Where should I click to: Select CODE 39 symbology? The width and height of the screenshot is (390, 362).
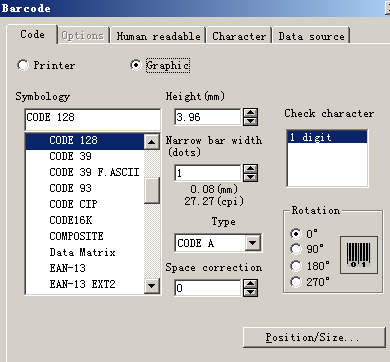tap(85, 156)
